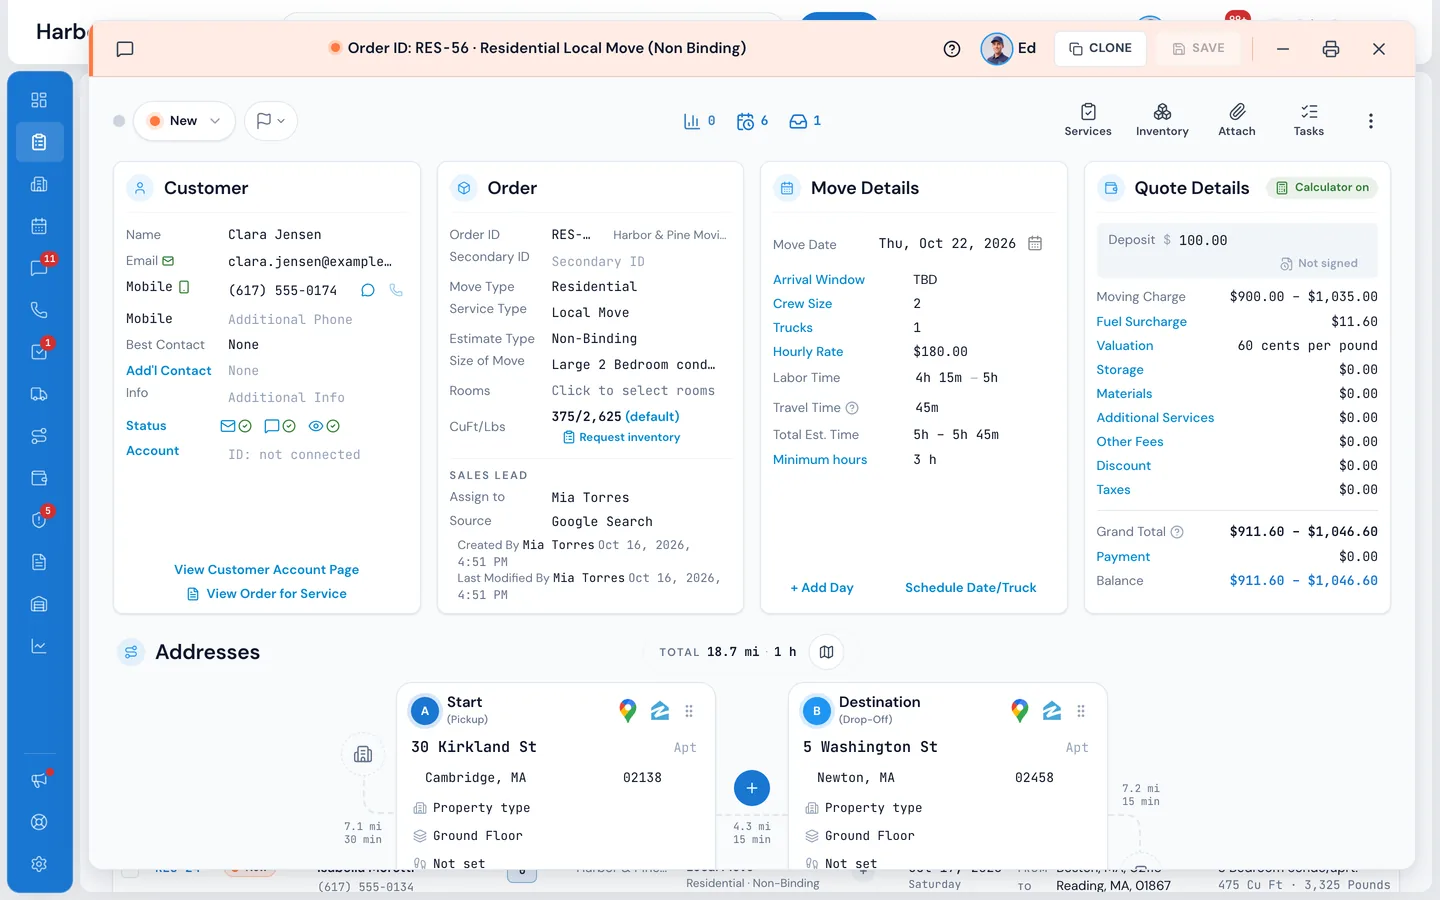Open the map view icon in Addresses
The height and width of the screenshot is (900, 1440).
point(826,652)
